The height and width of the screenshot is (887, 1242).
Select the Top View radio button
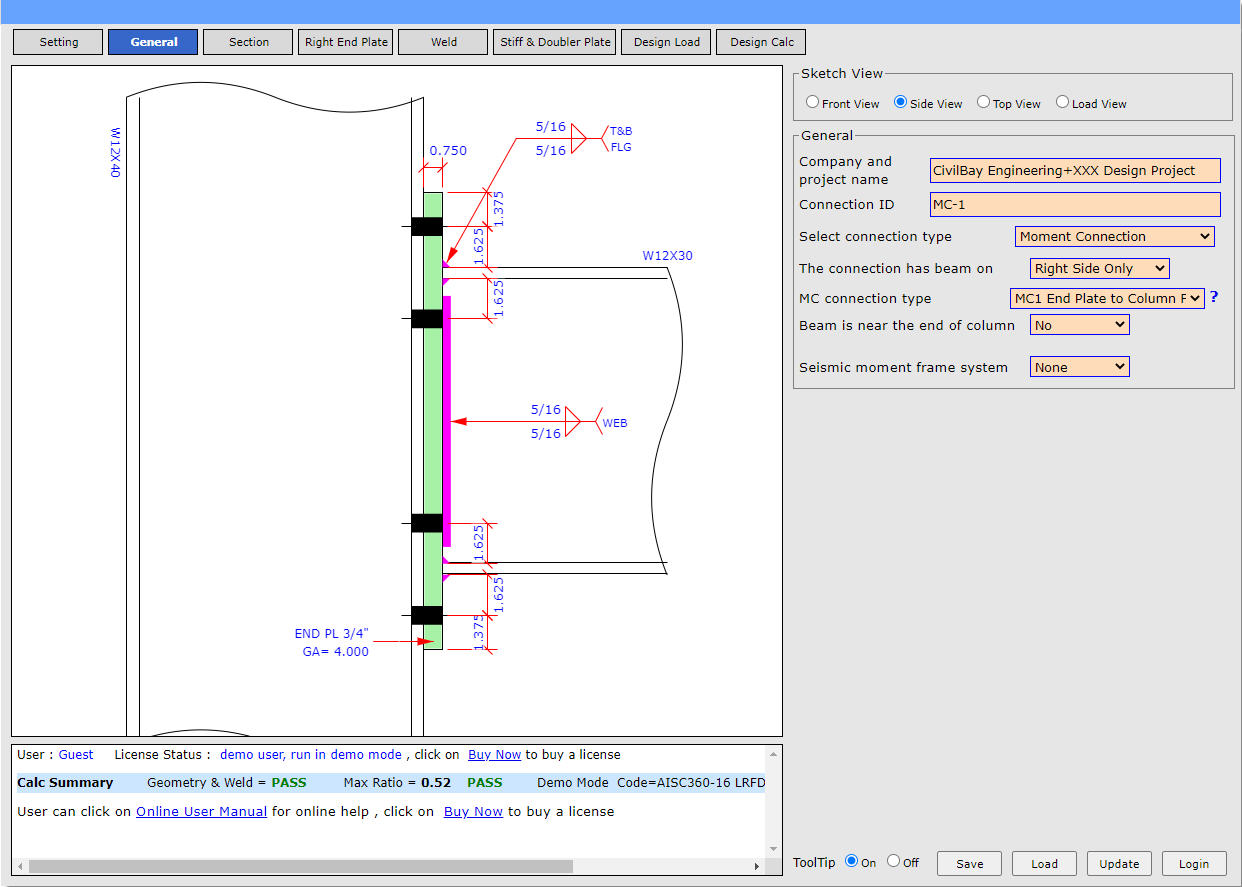click(x=984, y=102)
